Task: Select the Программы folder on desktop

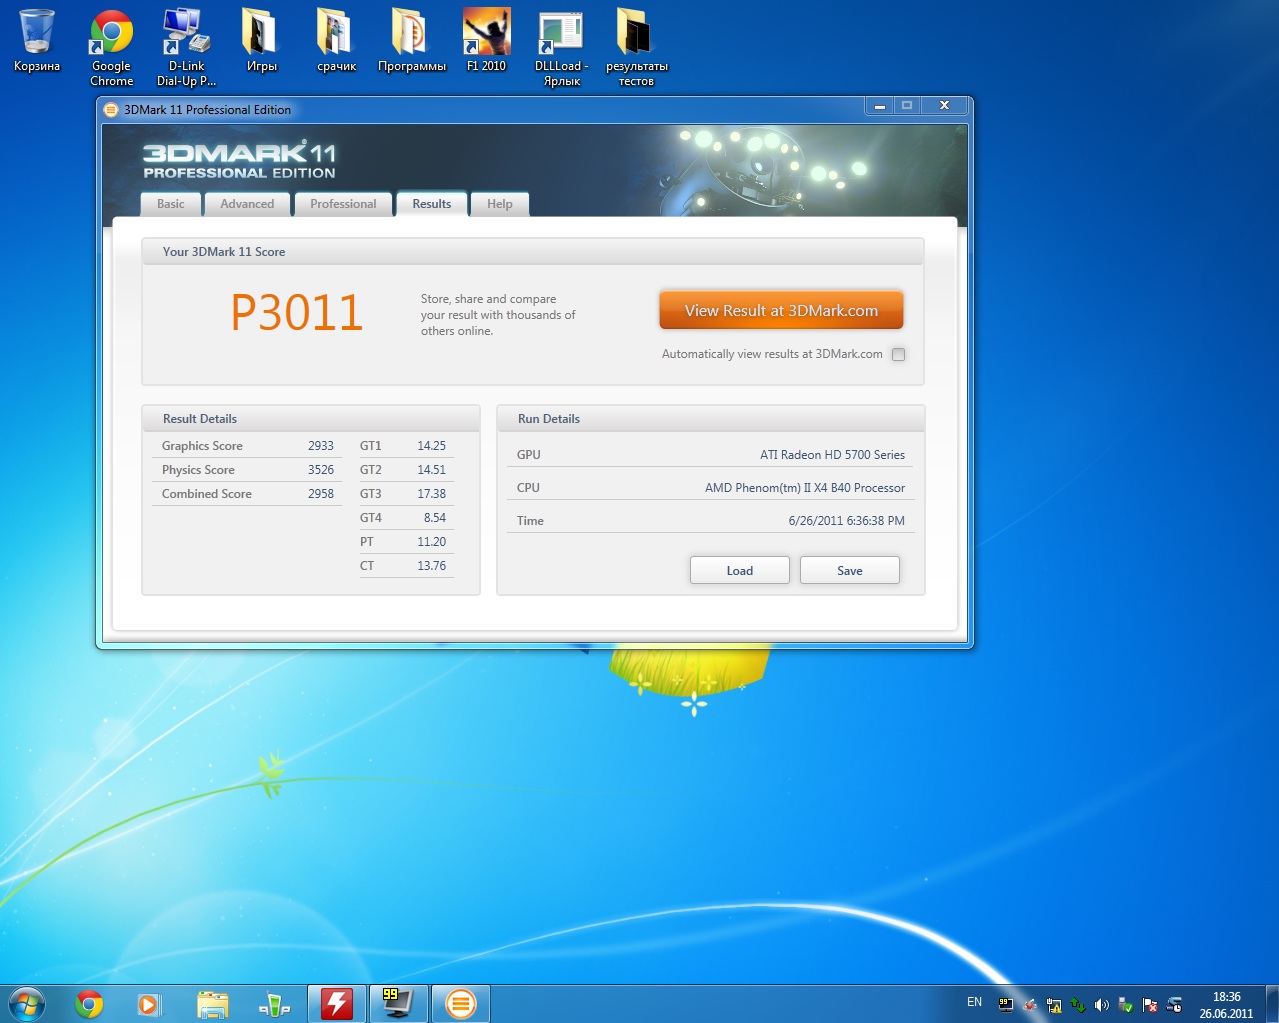Action: point(411,42)
